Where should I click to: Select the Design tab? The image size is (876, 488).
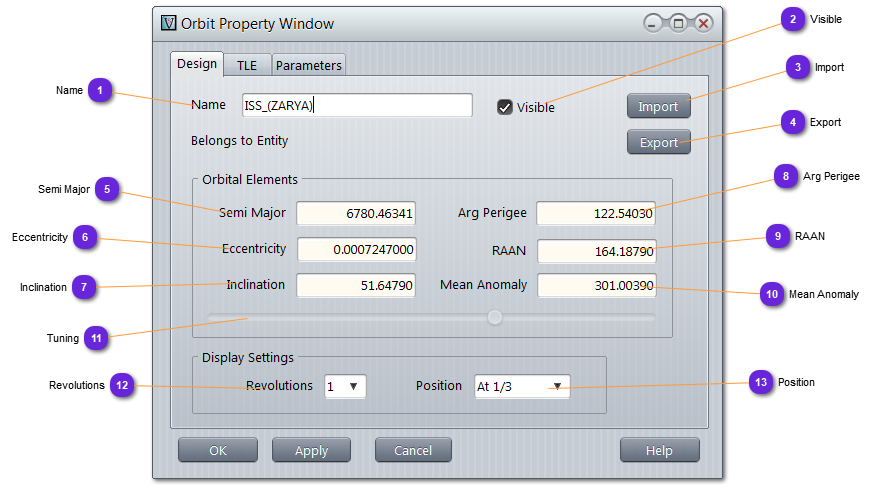(196, 64)
